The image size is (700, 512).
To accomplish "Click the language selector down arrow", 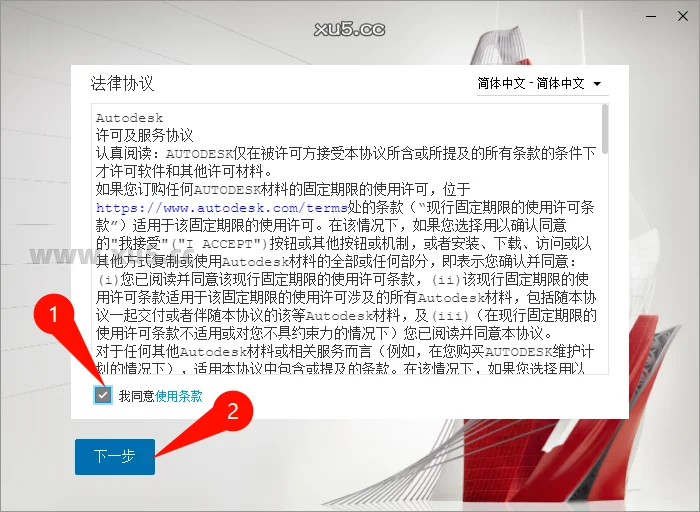I will pos(598,84).
